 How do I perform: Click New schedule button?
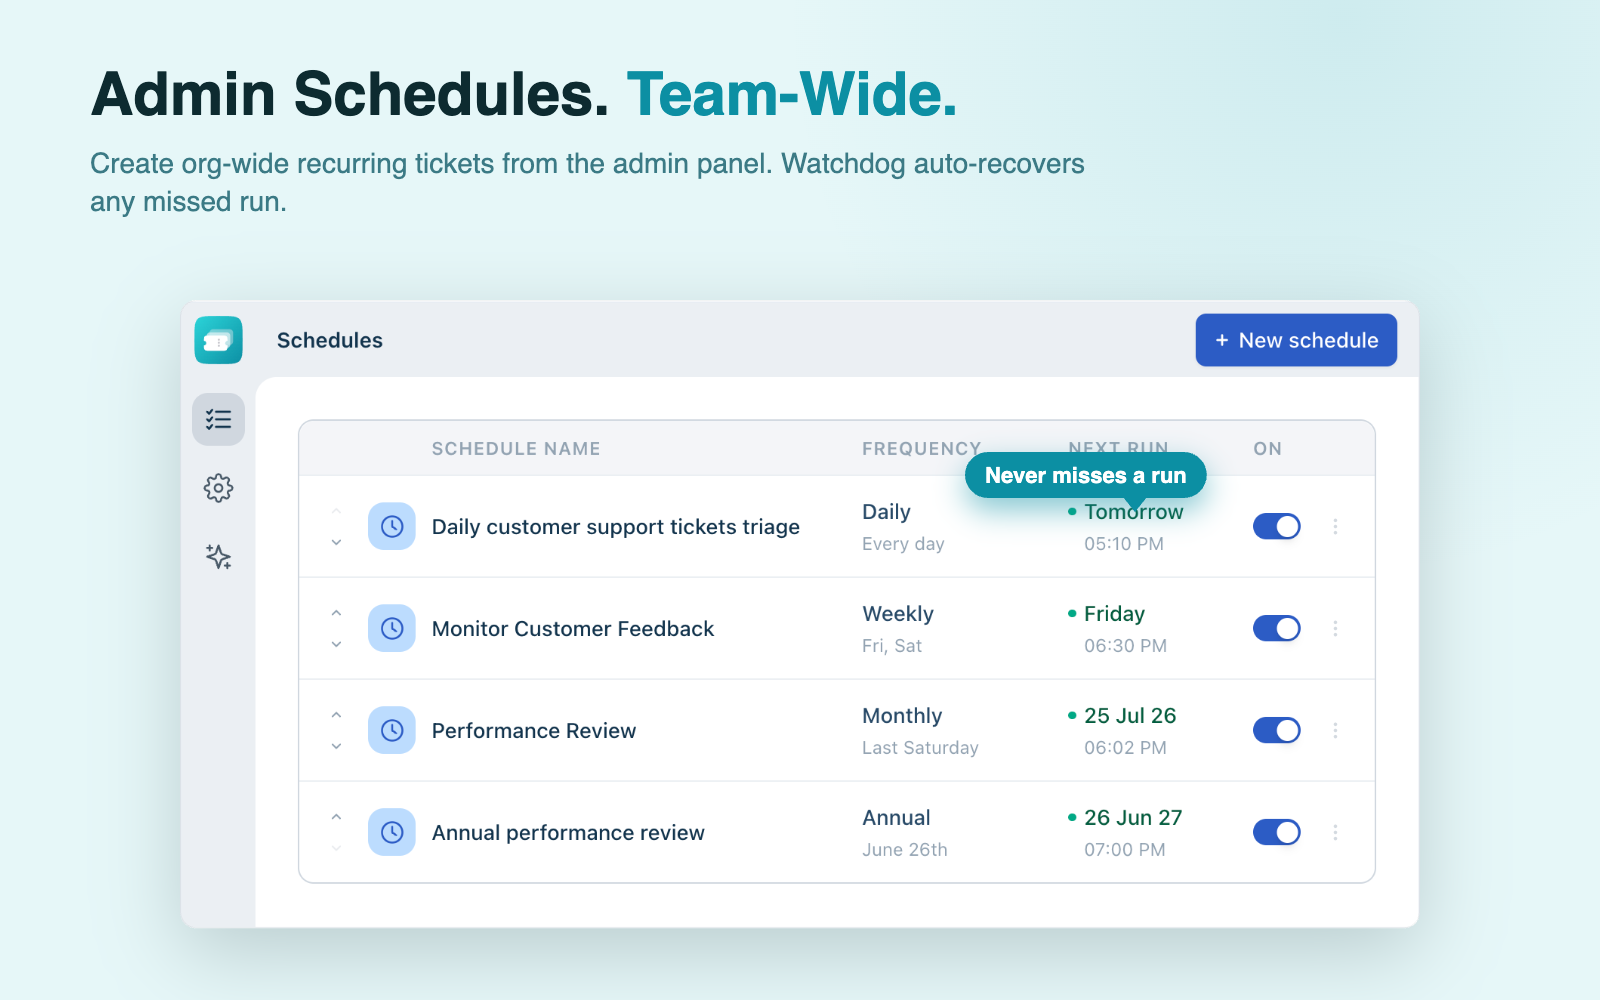coord(1296,340)
